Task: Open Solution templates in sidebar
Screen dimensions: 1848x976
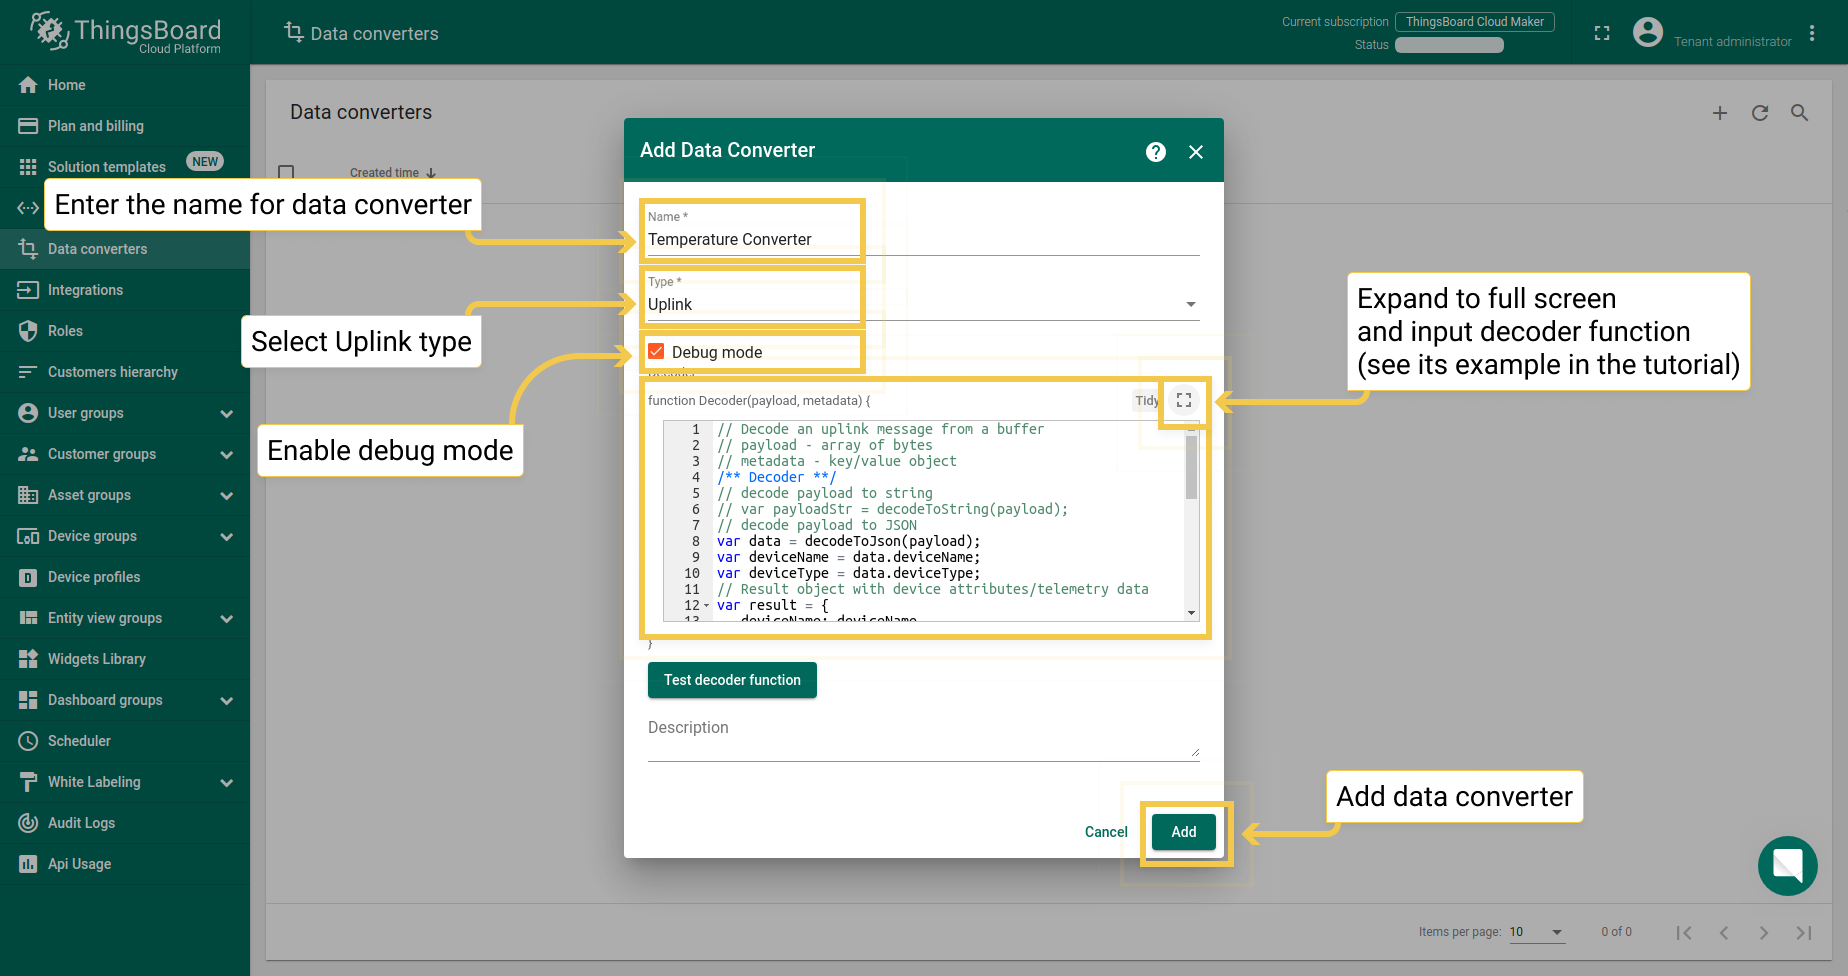Action: point(125,167)
